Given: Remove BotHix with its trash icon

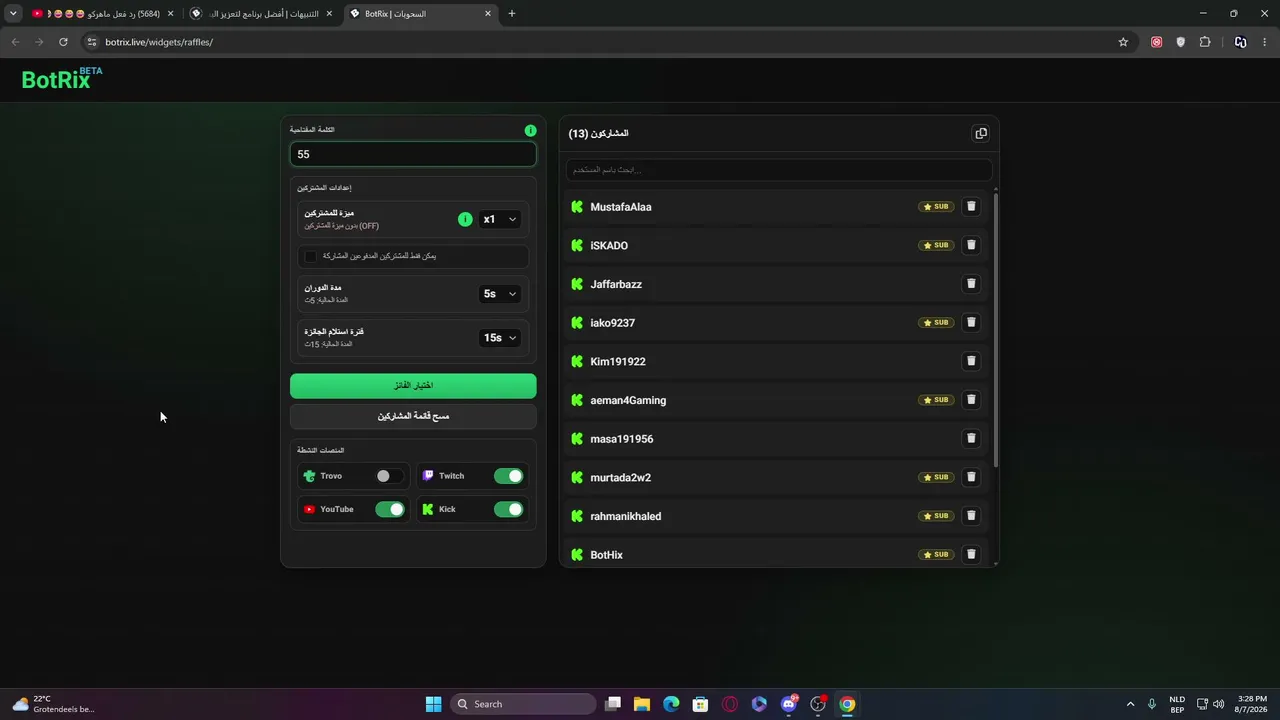Looking at the screenshot, I should tap(970, 554).
